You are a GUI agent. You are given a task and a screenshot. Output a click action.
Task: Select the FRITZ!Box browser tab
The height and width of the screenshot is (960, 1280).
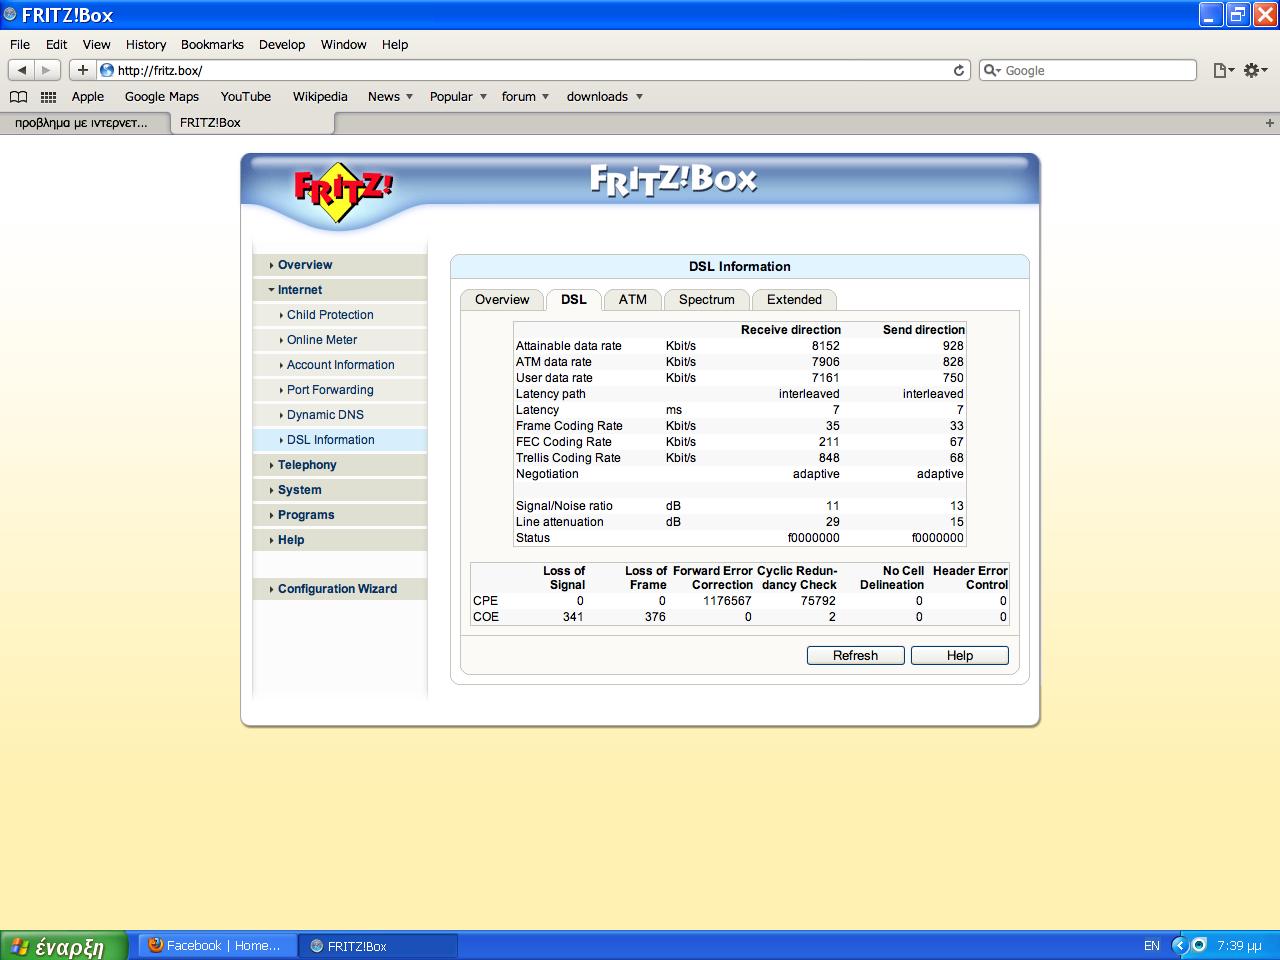point(252,123)
